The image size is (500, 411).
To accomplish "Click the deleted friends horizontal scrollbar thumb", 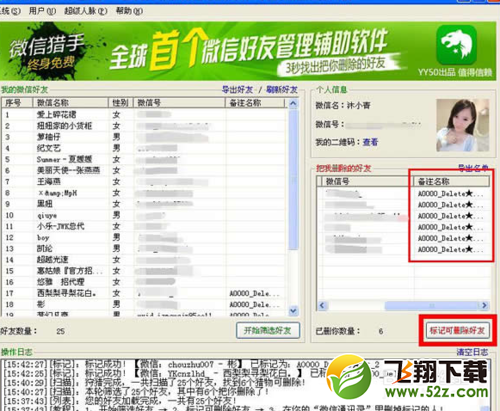I will [432, 305].
